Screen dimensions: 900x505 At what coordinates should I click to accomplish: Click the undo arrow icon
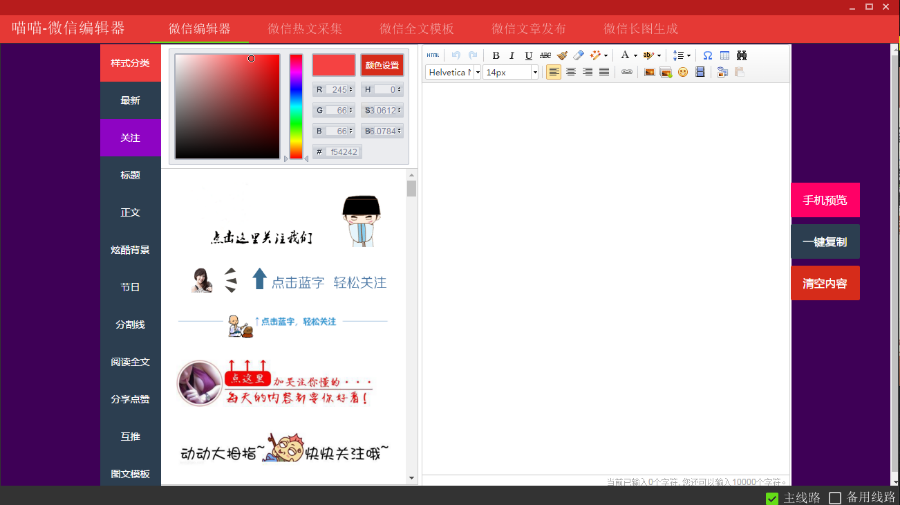(456, 55)
